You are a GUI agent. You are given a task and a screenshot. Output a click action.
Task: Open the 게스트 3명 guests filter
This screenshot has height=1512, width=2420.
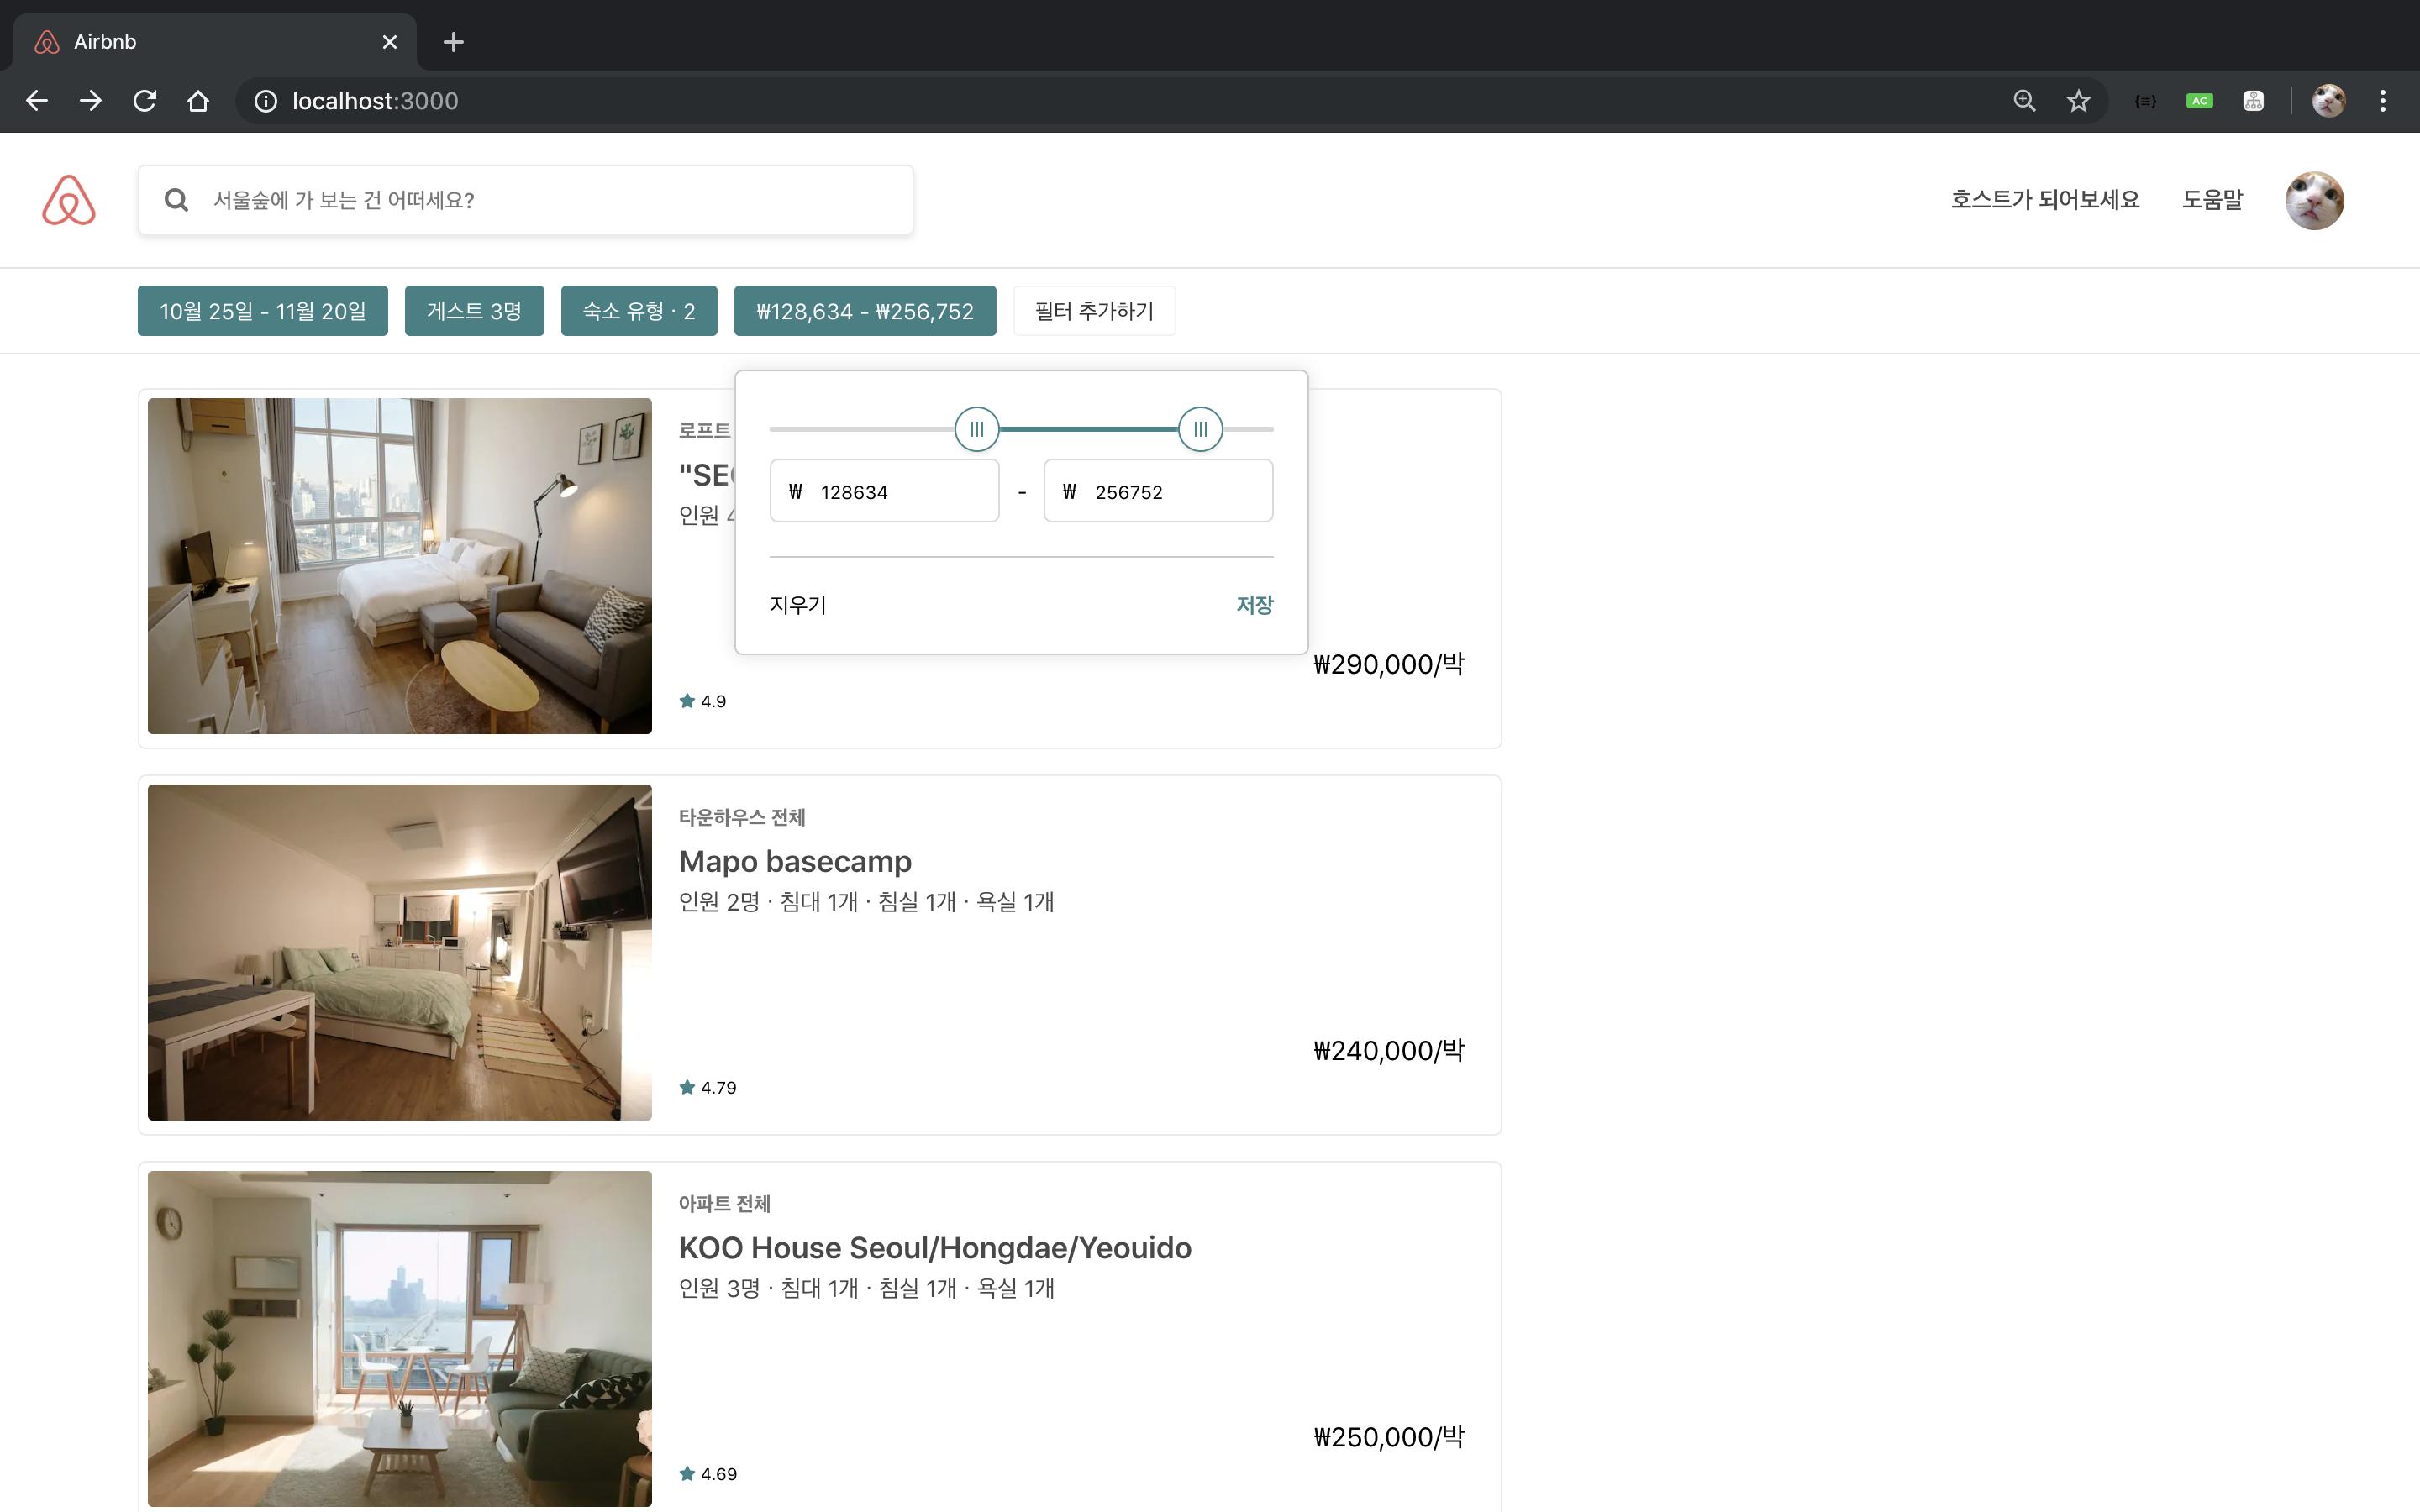(x=474, y=311)
